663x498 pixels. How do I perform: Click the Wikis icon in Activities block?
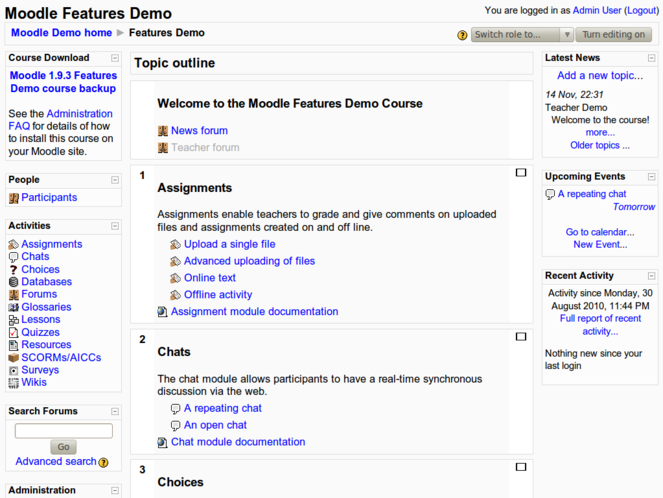pos(14,383)
